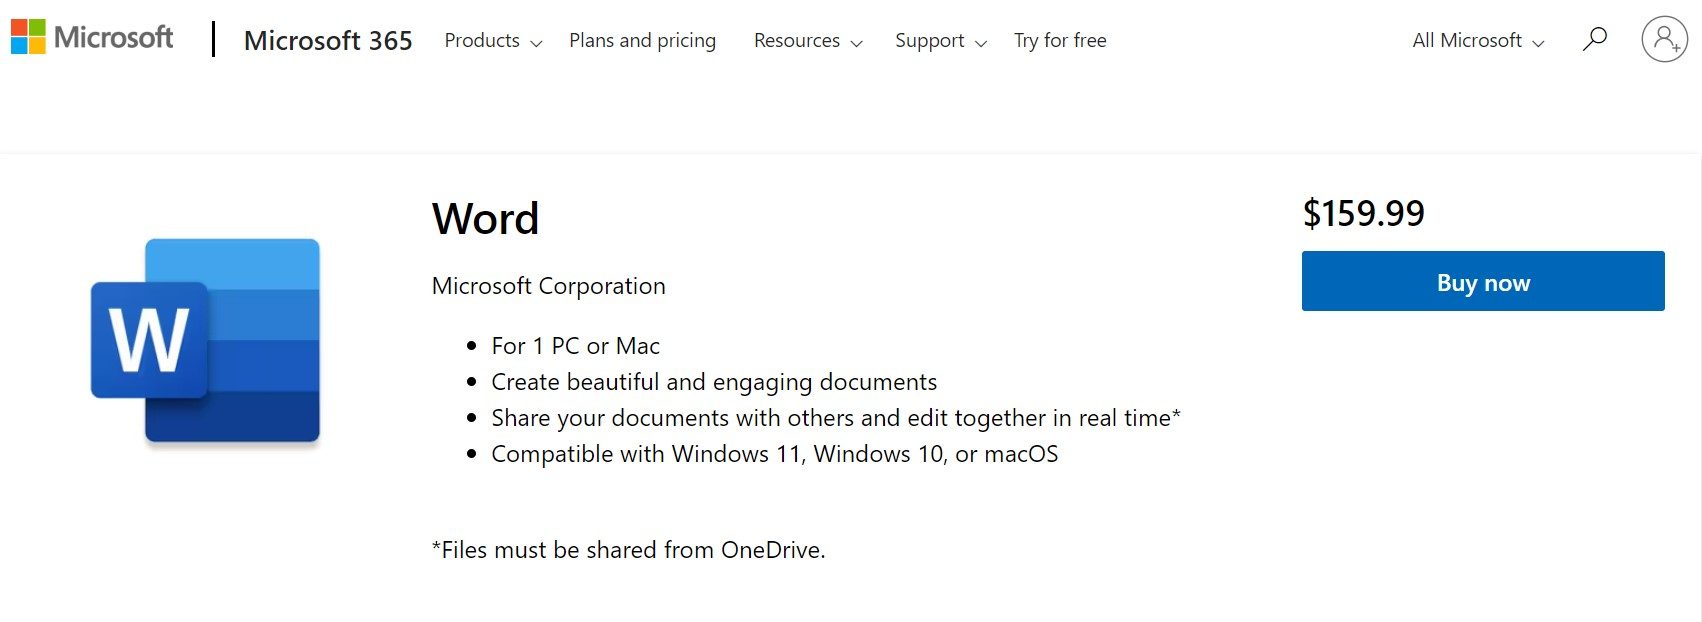Open the All Microsoft dropdown
This screenshot has height=622, width=1702.
point(1478,41)
